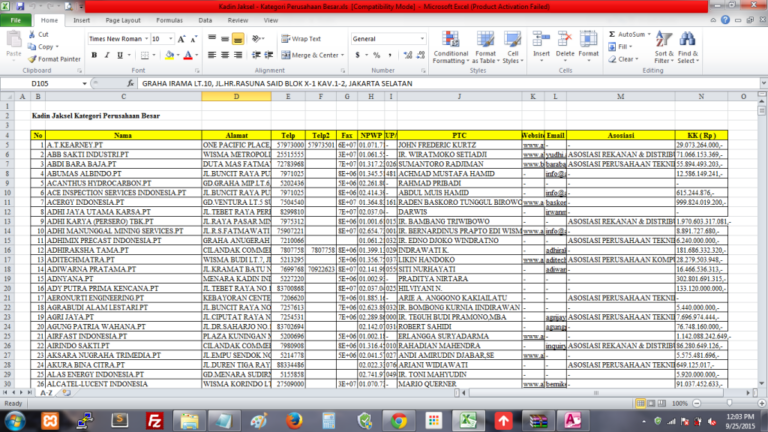The image size is (768, 432).
Task: Decrease decimal places
Action: (x=420, y=55)
